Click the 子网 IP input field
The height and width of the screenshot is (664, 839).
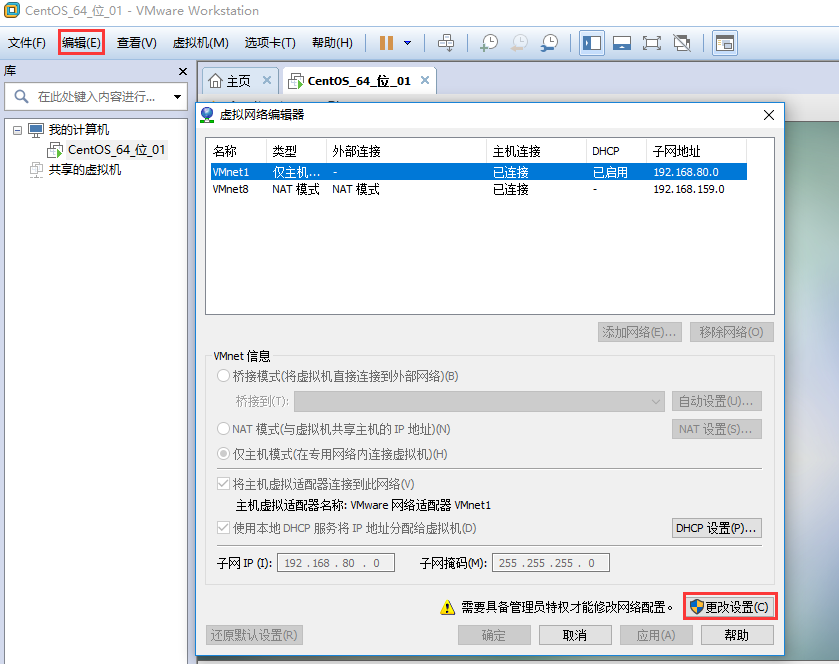[x=335, y=563]
